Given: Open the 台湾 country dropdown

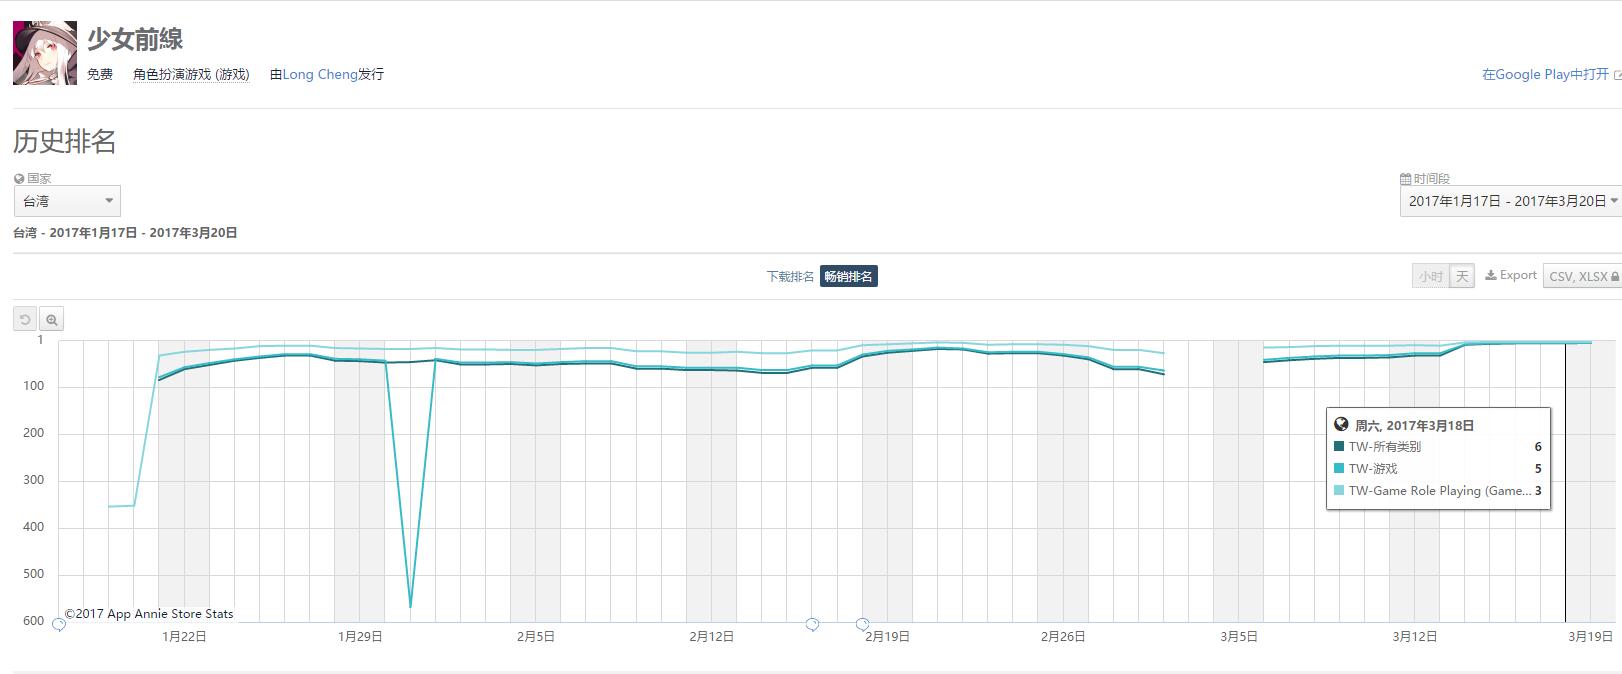Looking at the screenshot, I should [67, 201].
